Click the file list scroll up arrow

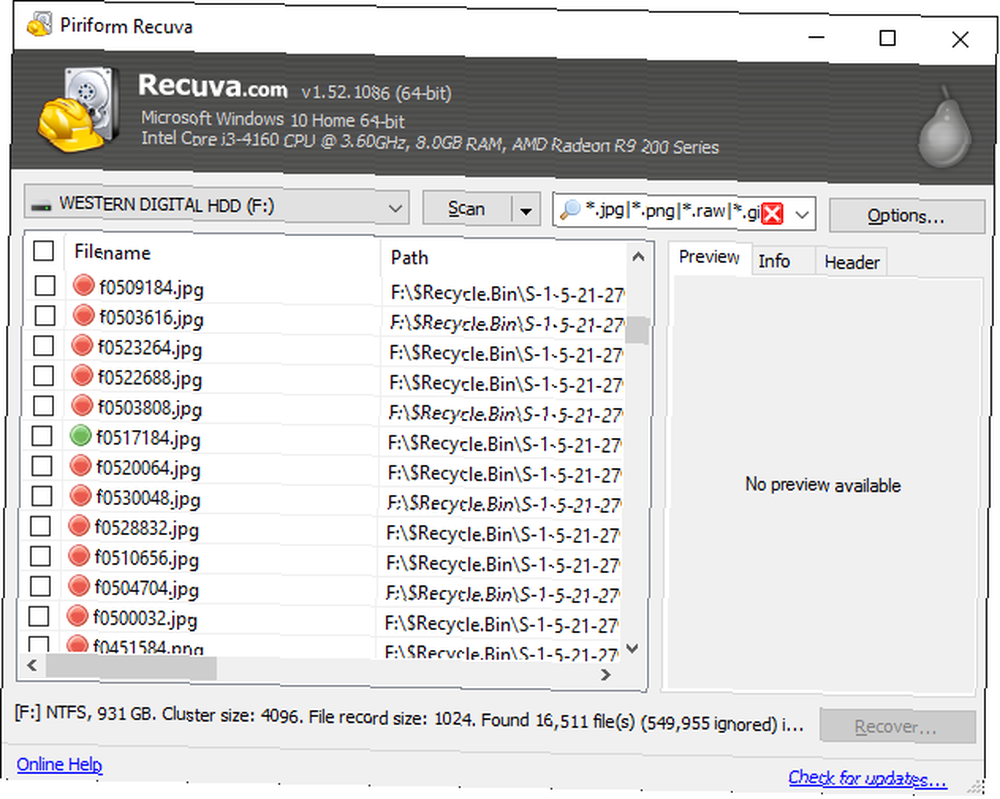pos(638,257)
